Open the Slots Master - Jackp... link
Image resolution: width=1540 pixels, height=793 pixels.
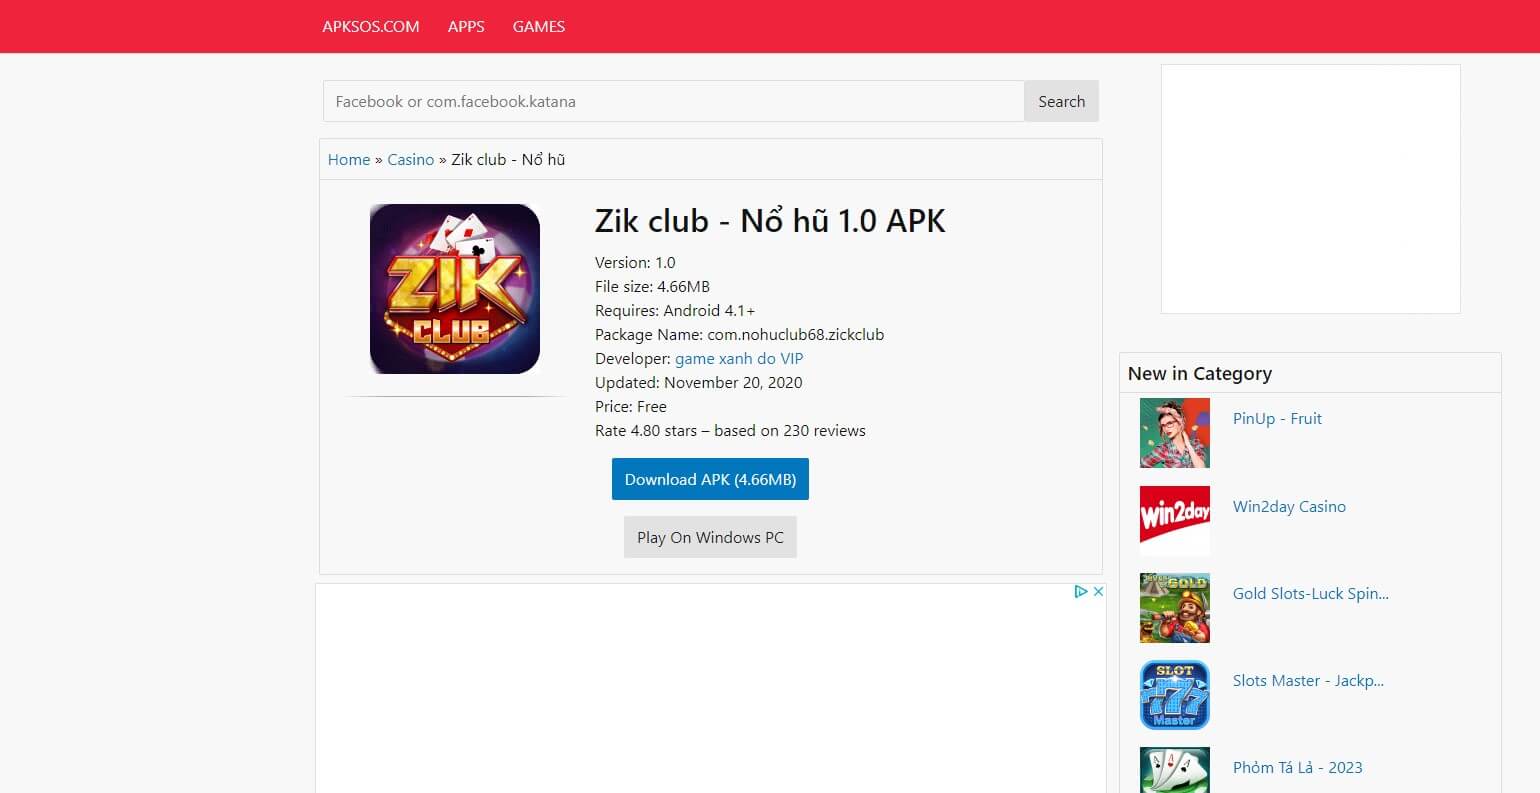tap(1308, 681)
